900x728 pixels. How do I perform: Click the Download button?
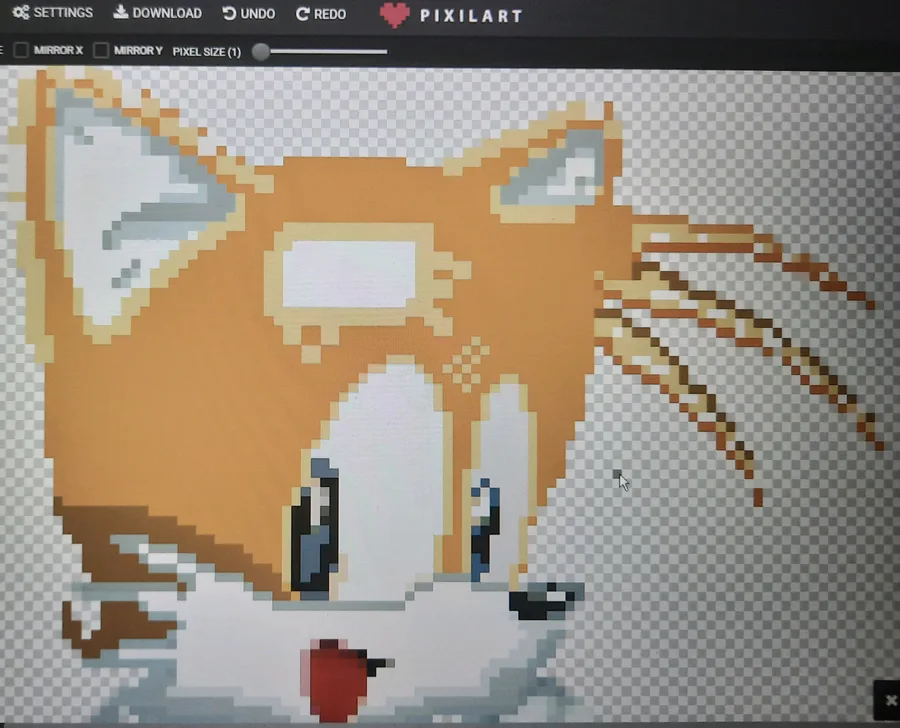tap(157, 13)
